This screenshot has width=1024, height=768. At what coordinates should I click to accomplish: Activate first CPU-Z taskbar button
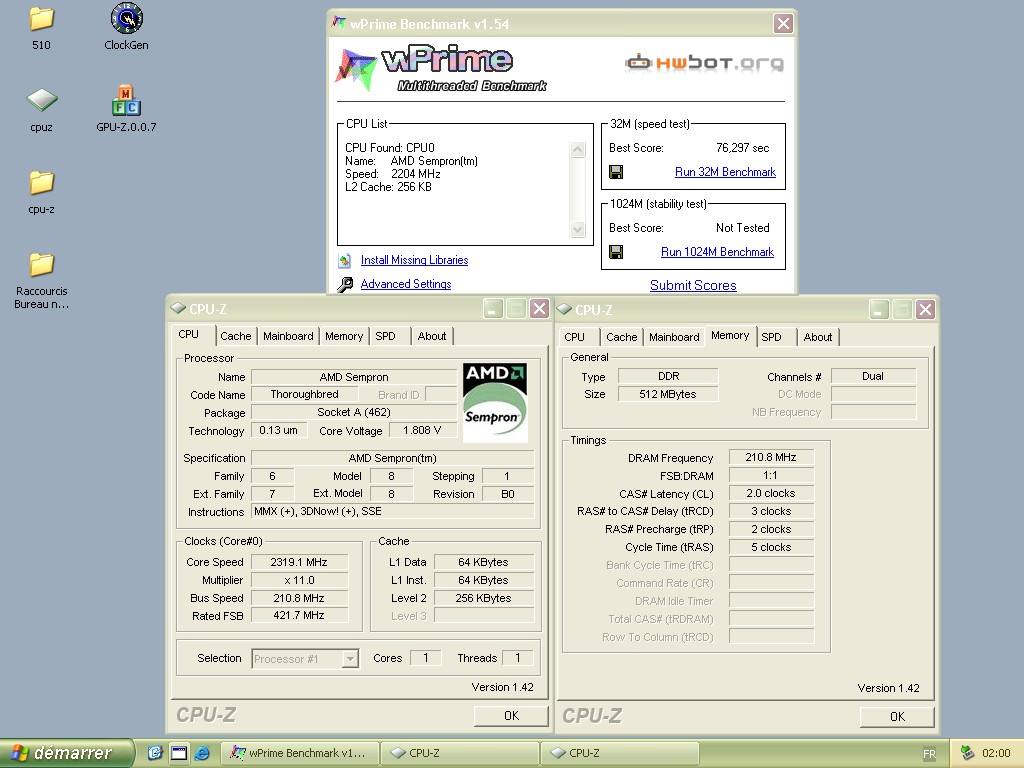click(x=459, y=753)
